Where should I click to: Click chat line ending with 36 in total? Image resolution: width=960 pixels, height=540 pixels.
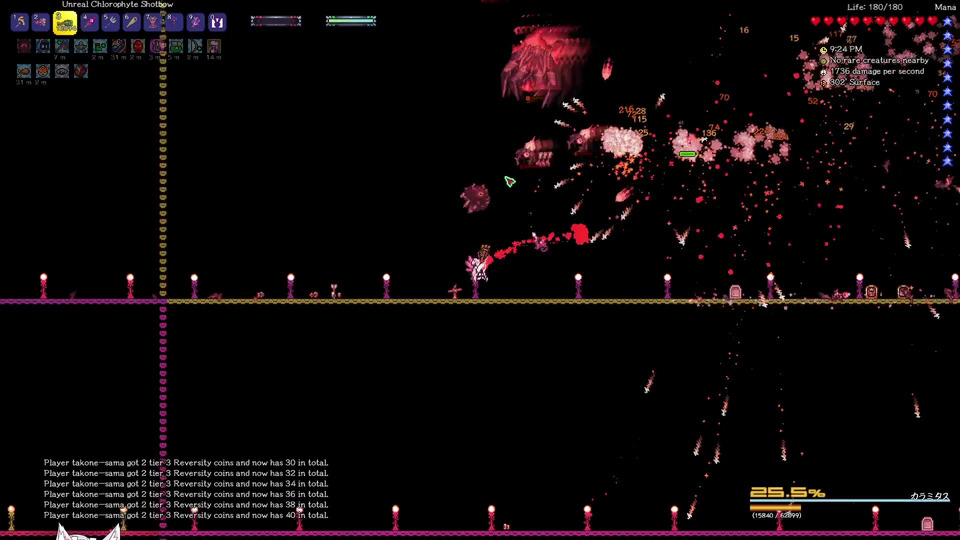pos(186,494)
